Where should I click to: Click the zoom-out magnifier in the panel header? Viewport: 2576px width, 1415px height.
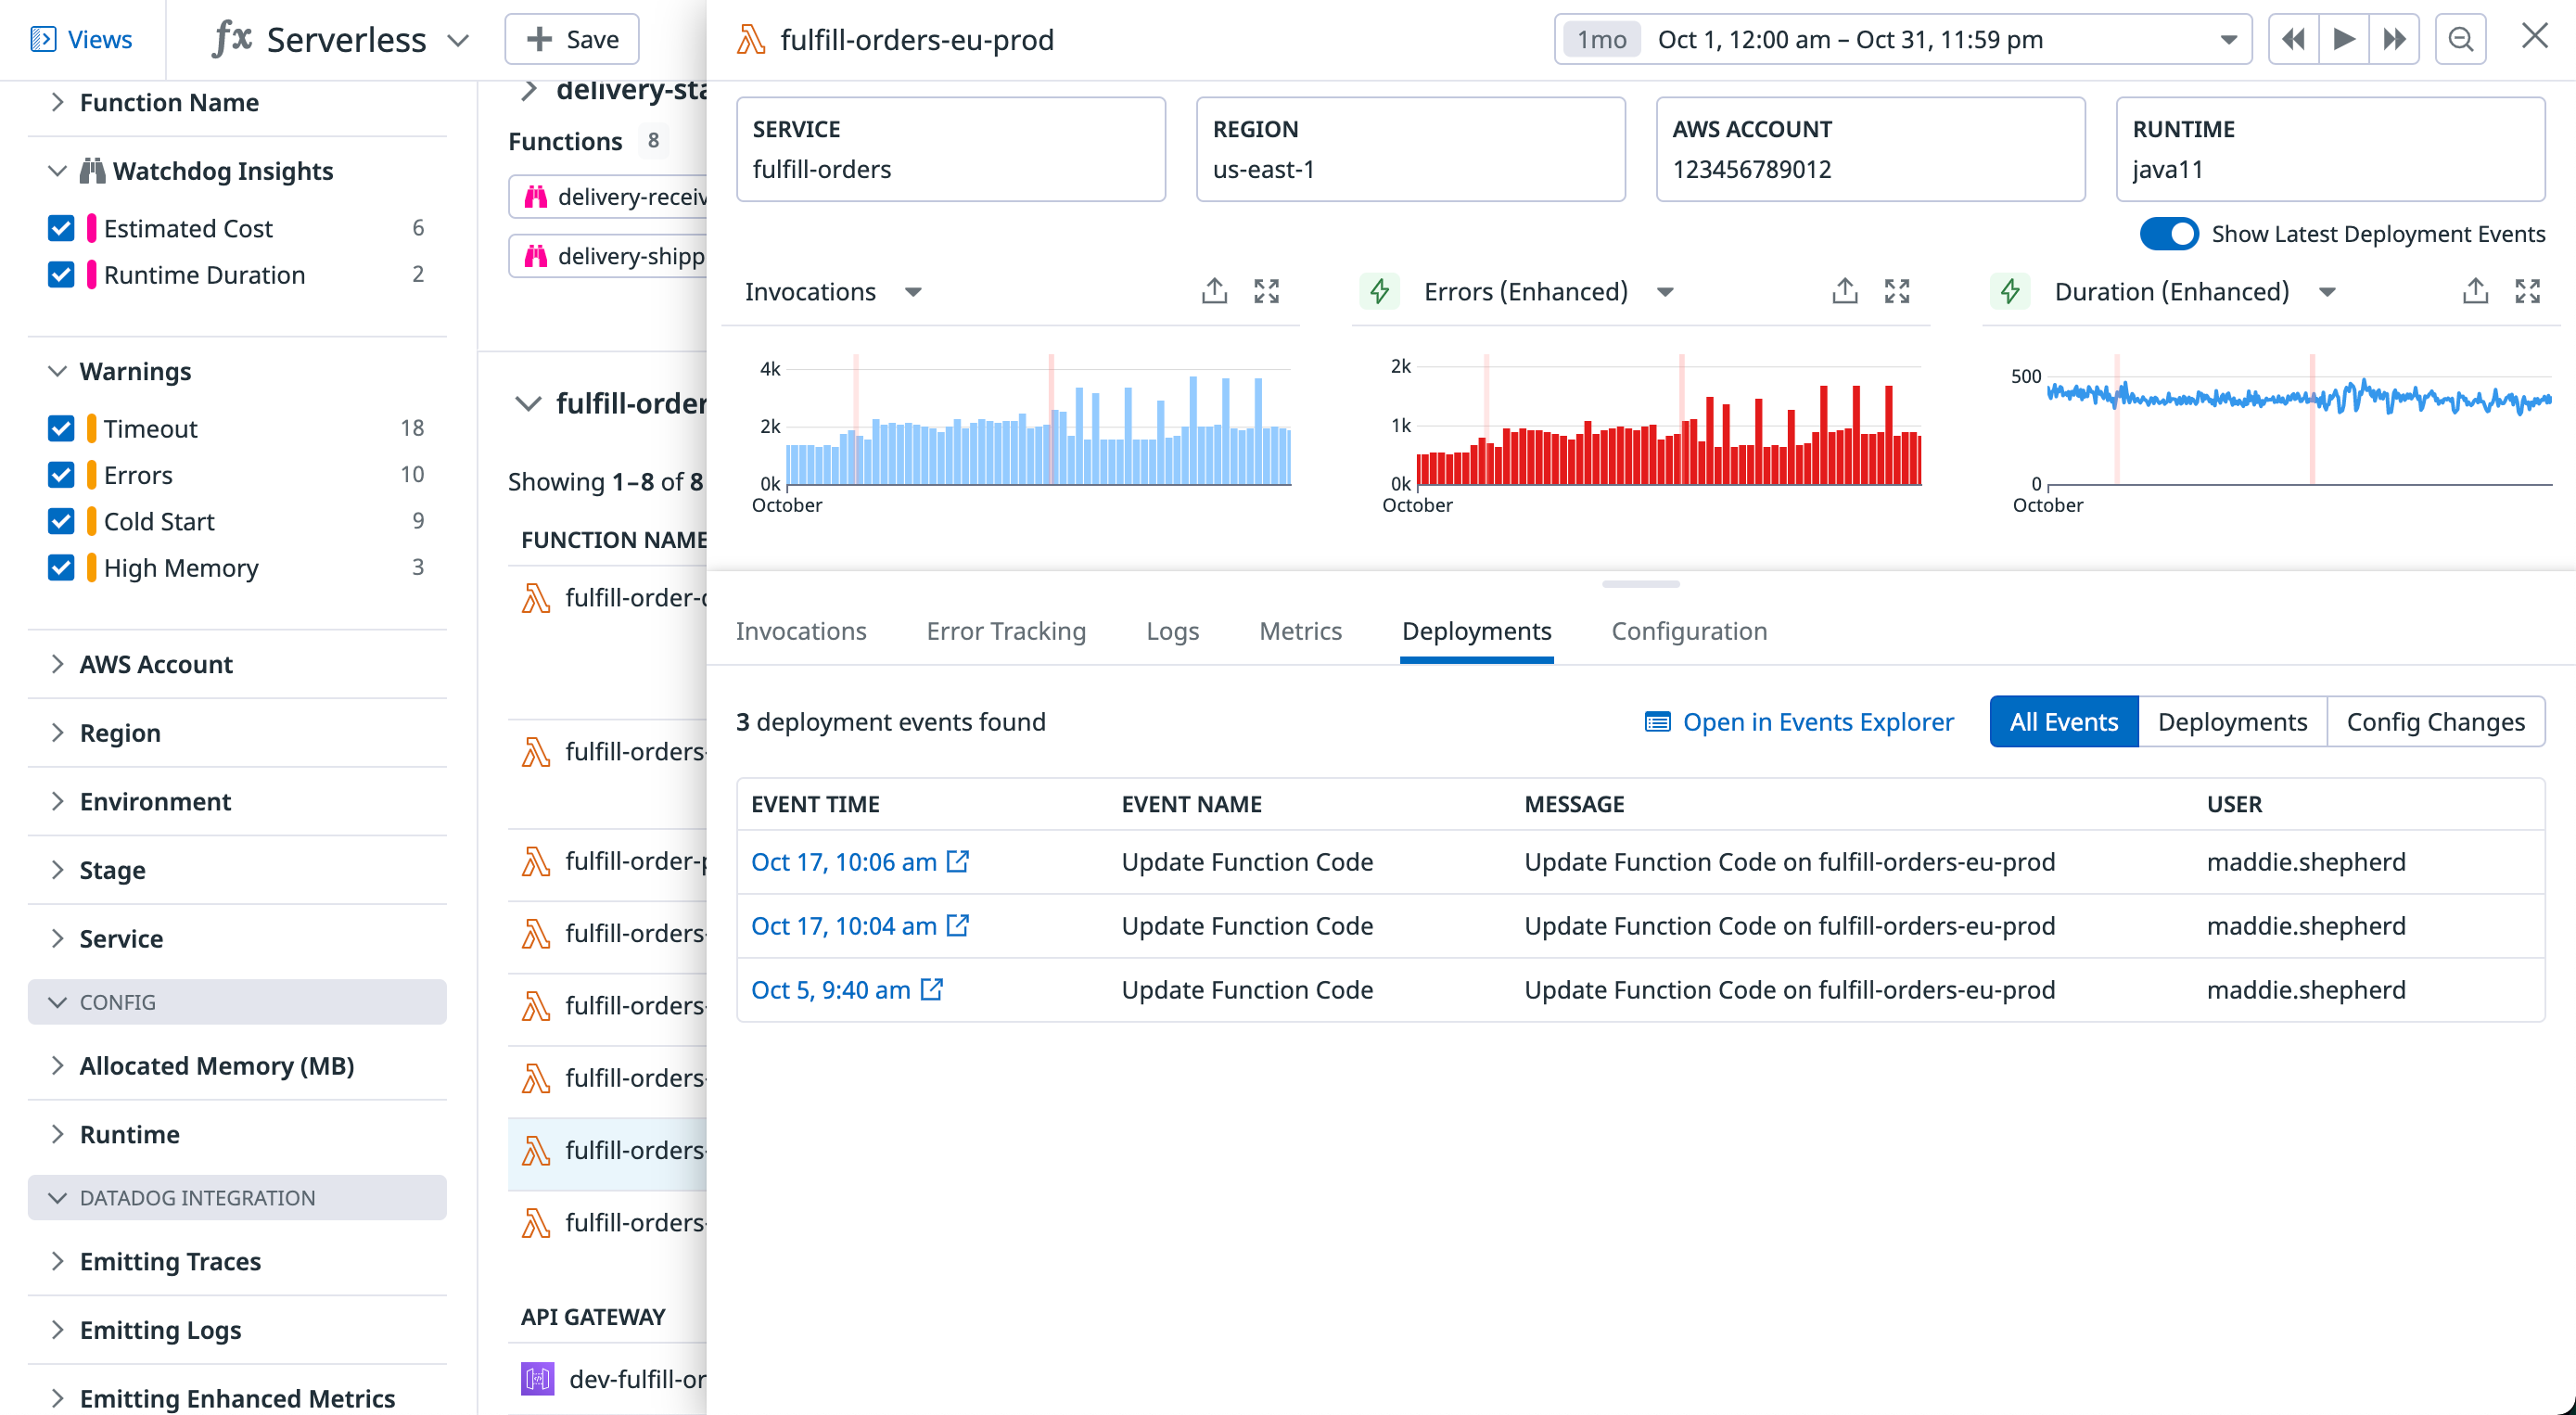2460,39
